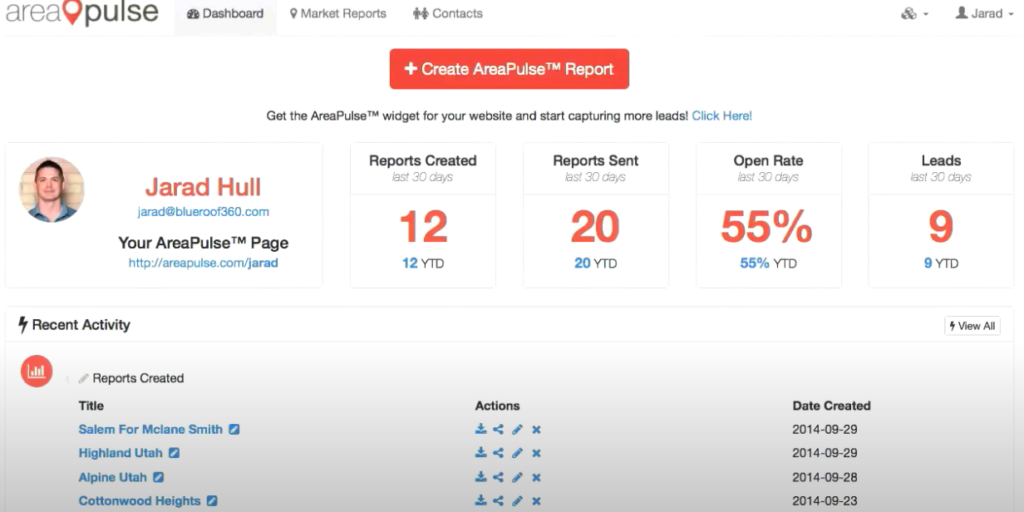1024x512 pixels.
Task: Edit Alpine Utah via pencil icon
Action: click(517, 477)
